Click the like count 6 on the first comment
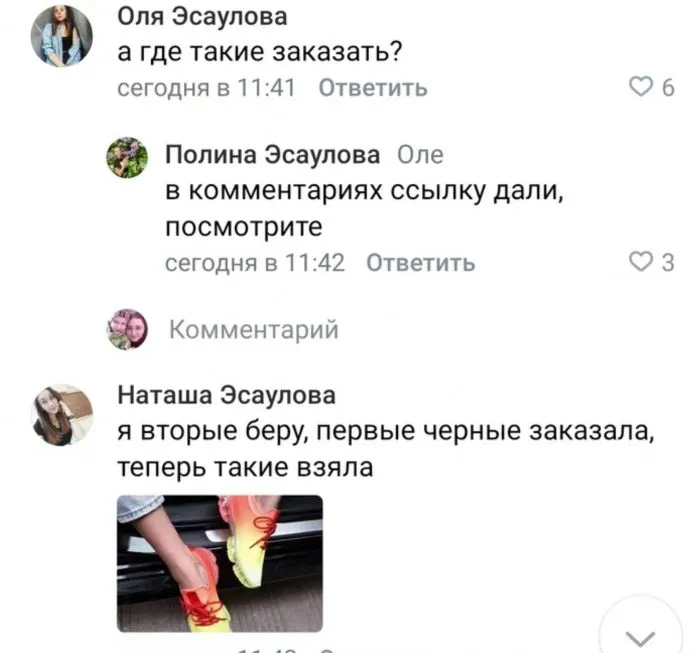The image size is (700, 653). [x=668, y=87]
